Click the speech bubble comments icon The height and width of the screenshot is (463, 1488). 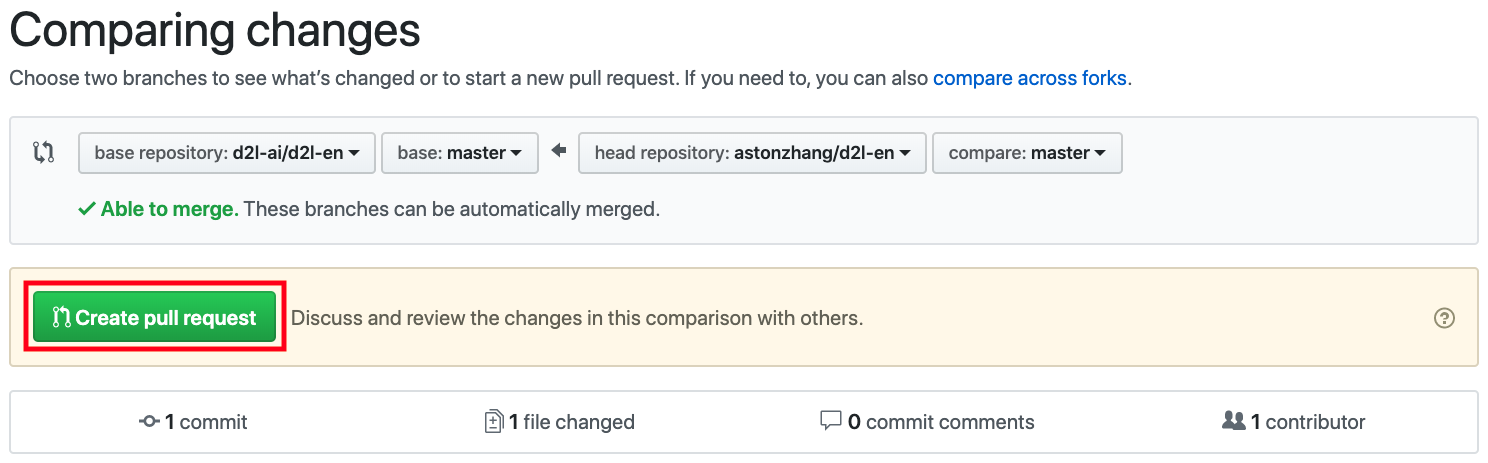(x=830, y=421)
